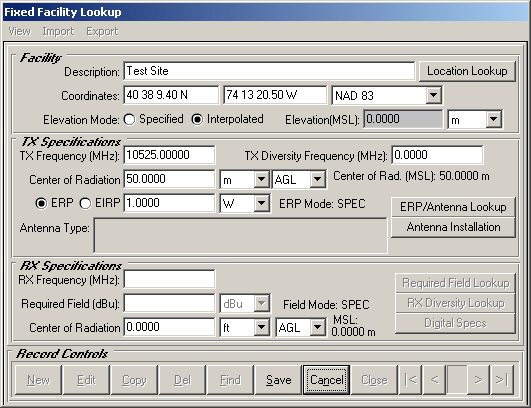
Task: Click the ERP/Antenna Lookup button
Action: 453,207
